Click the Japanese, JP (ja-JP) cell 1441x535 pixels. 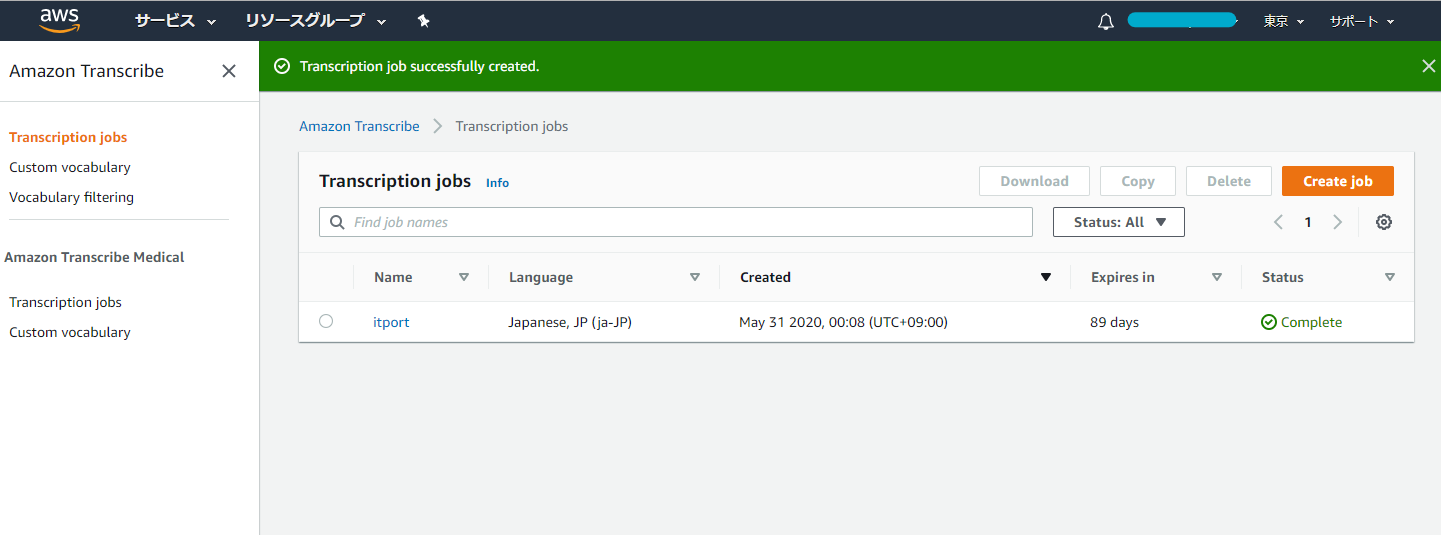[570, 322]
